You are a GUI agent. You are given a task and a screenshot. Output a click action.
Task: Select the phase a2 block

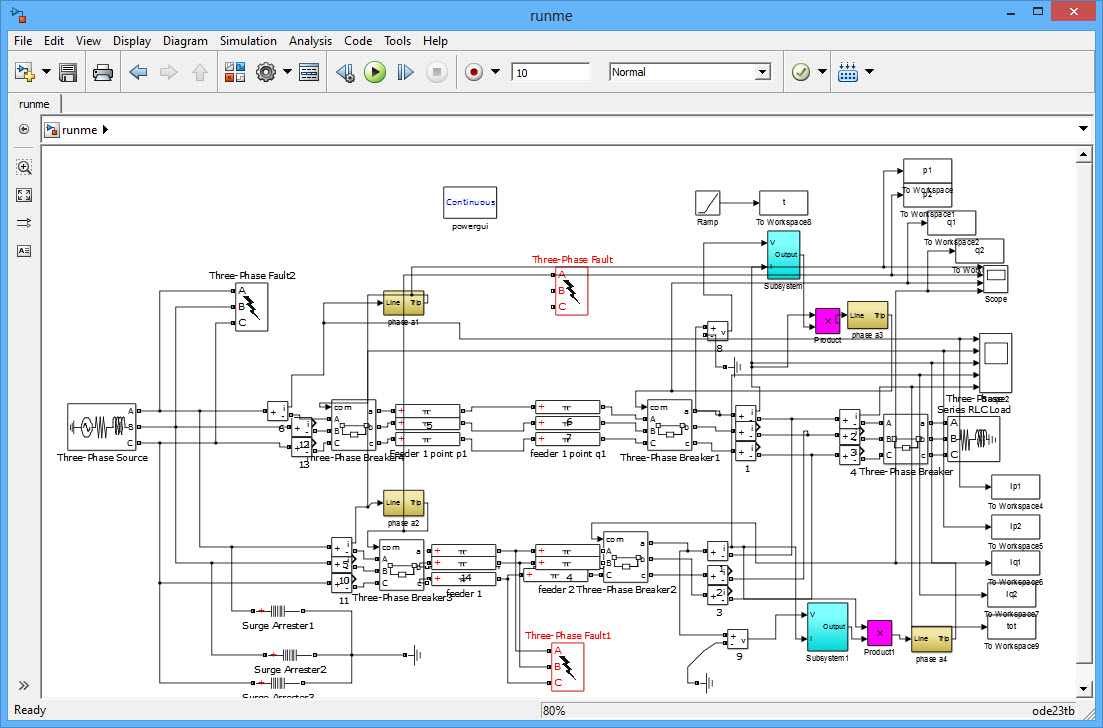404,503
